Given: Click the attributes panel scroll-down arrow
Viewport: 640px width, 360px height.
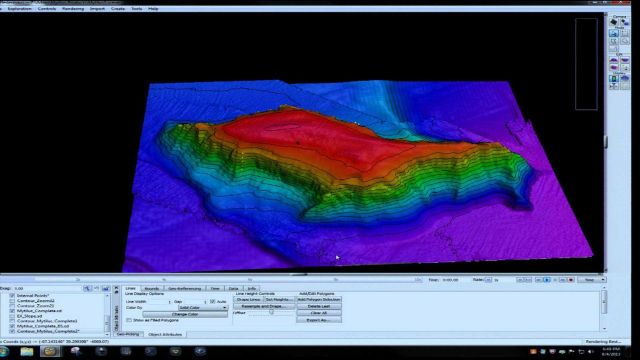Looking at the screenshot, I should 604,329.
